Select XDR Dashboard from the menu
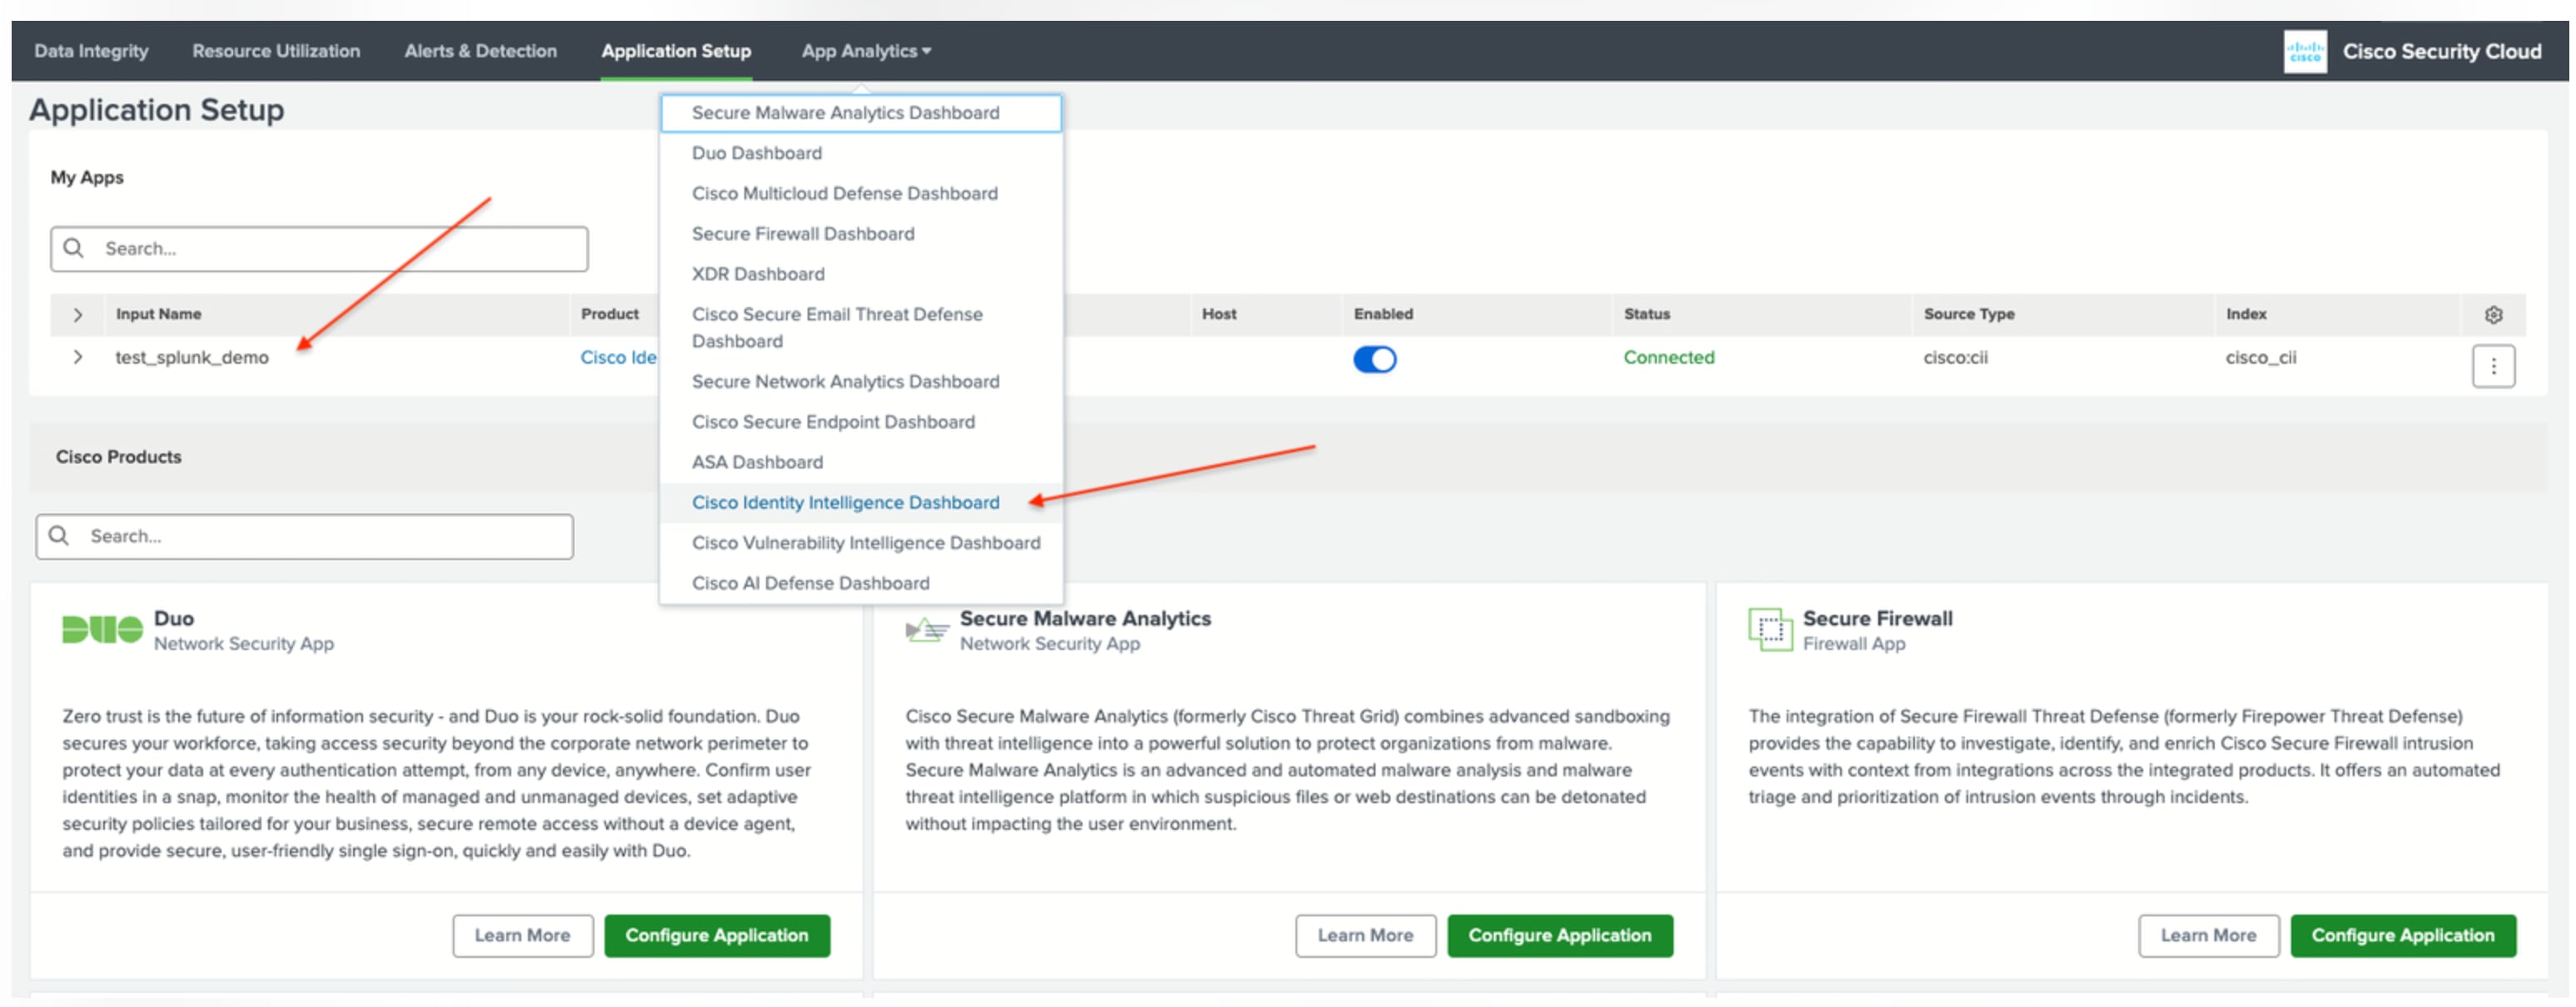The height and width of the screenshot is (1007, 2576). (x=758, y=274)
